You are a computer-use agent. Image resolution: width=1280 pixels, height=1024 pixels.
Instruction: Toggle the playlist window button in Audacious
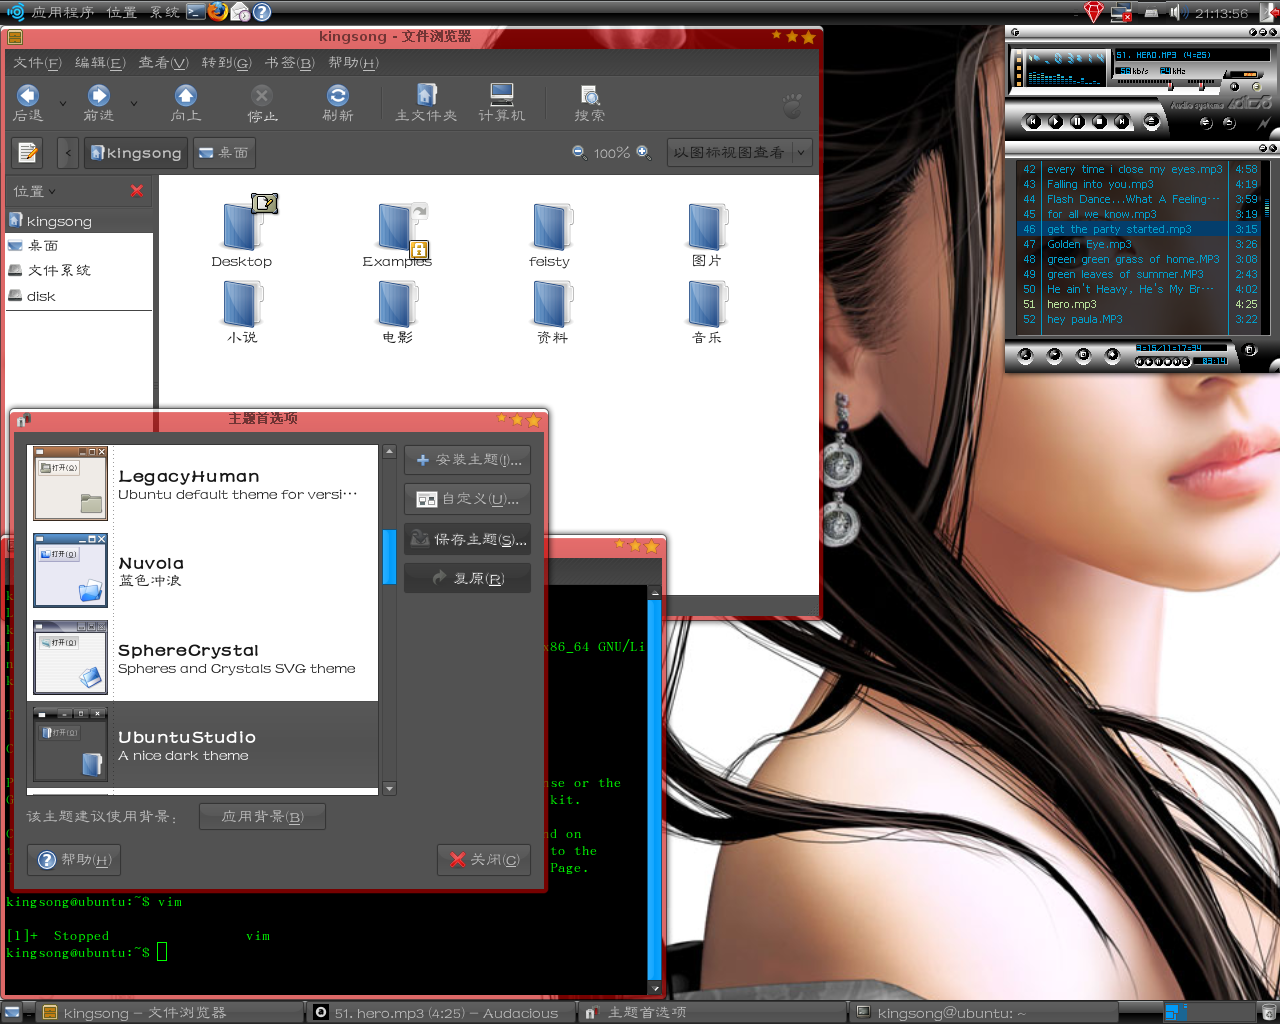point(1257,86)
